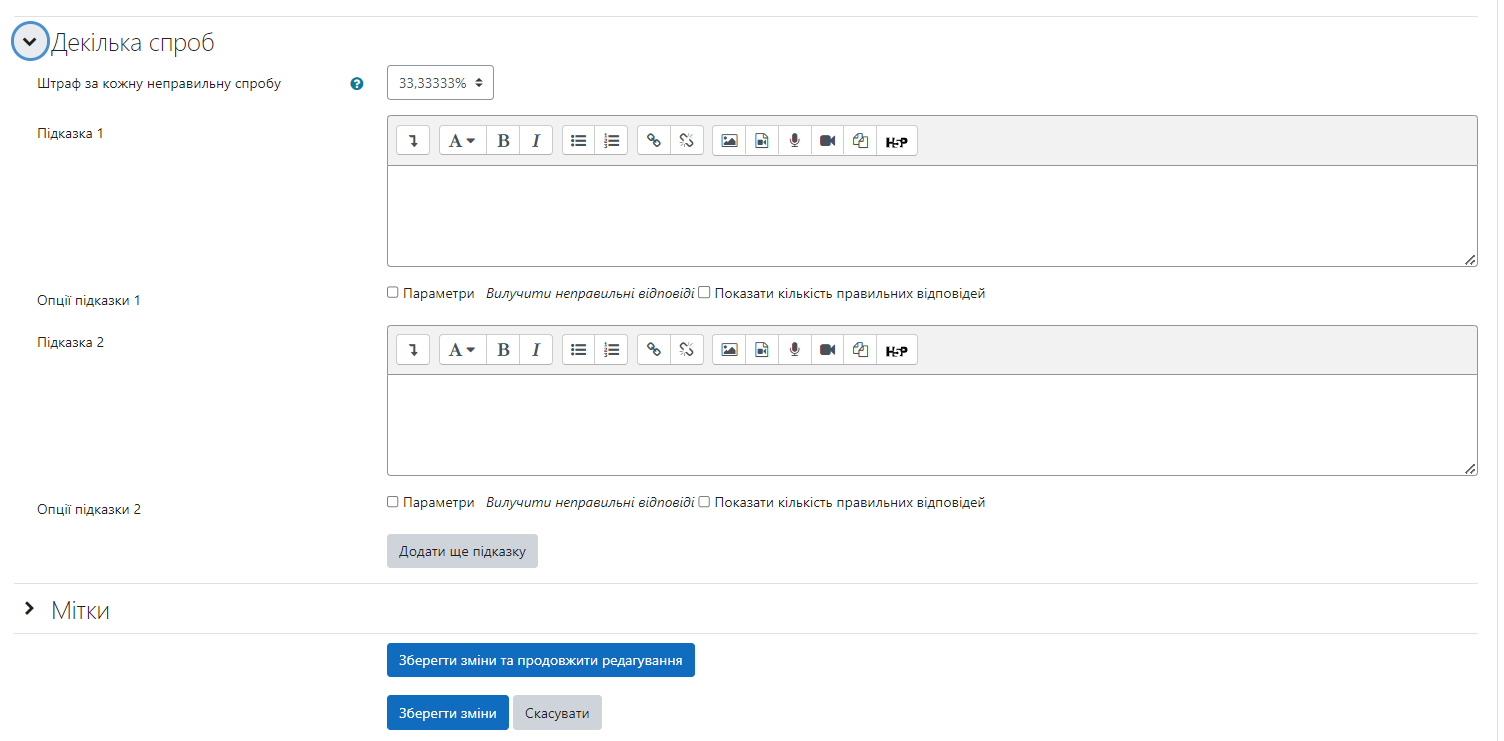1504x741 pixels.
Task: Insert link in Підказка 2 editor
Action: coord(654,350)
